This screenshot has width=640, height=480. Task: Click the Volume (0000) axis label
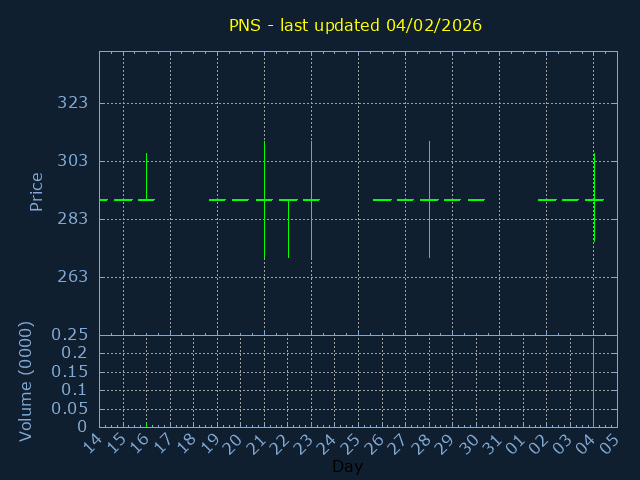tap(26, 381)
